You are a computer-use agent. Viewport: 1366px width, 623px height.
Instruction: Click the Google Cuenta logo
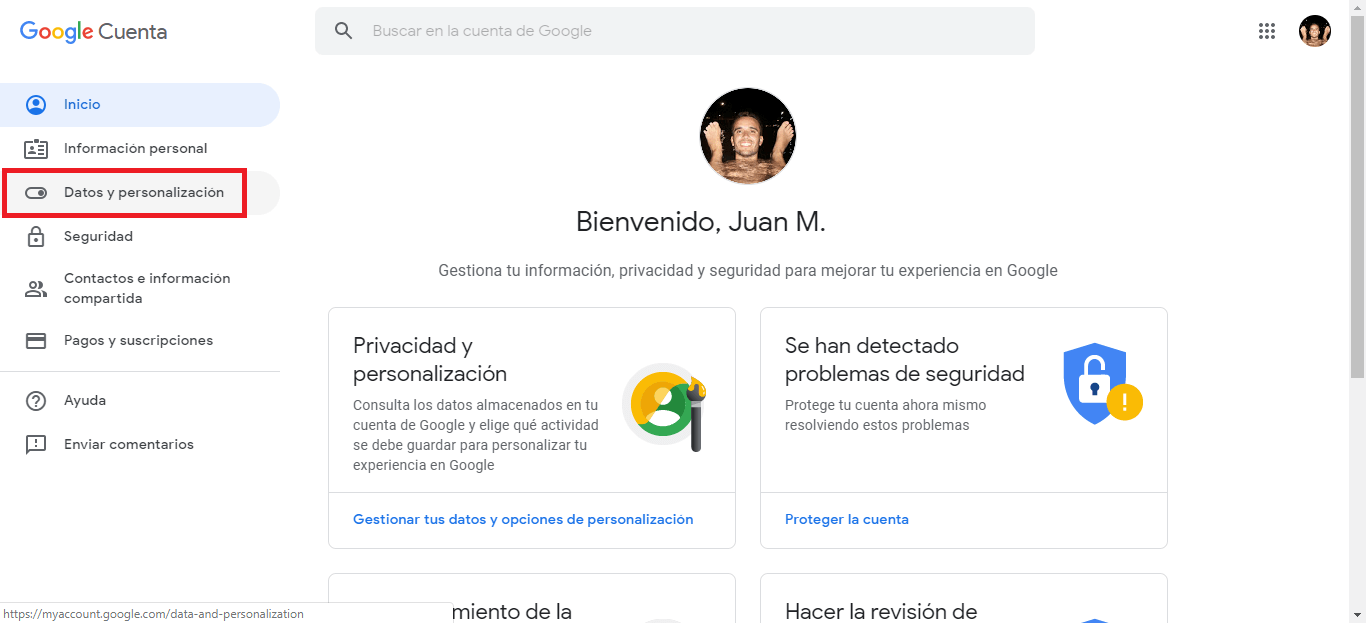click(x=94, y=31)
